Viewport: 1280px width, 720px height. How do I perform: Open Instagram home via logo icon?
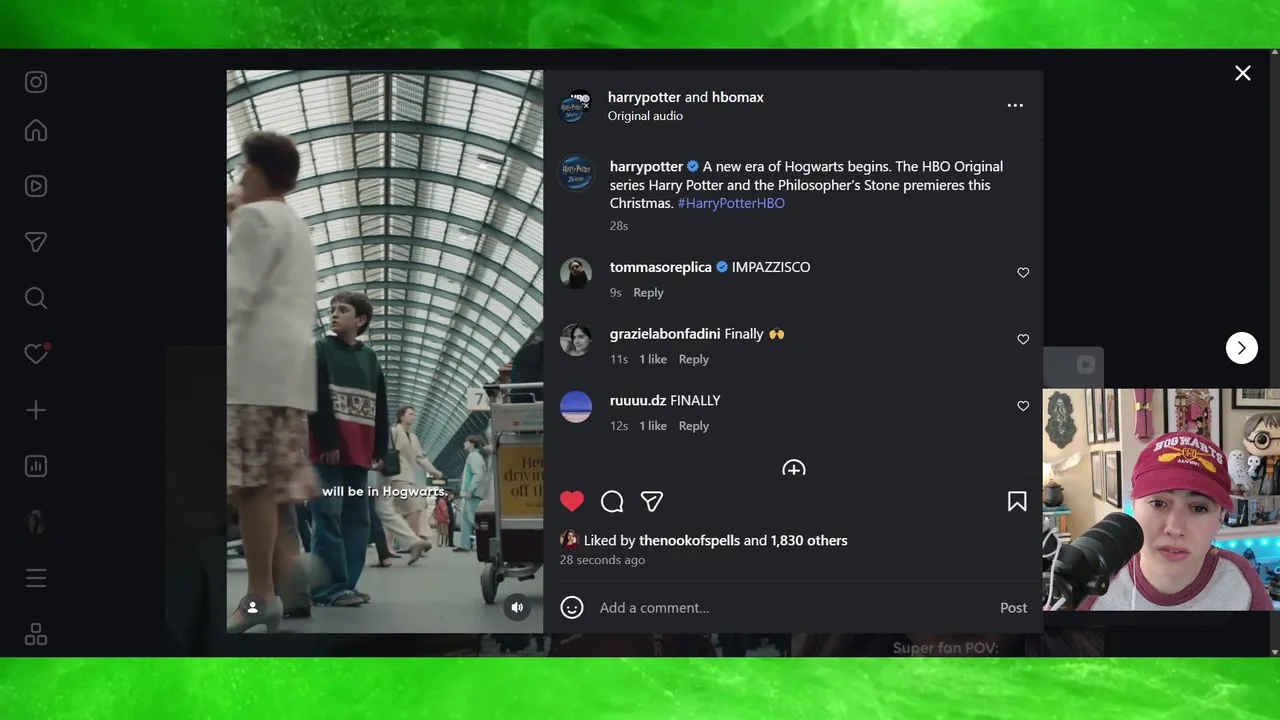36,82
